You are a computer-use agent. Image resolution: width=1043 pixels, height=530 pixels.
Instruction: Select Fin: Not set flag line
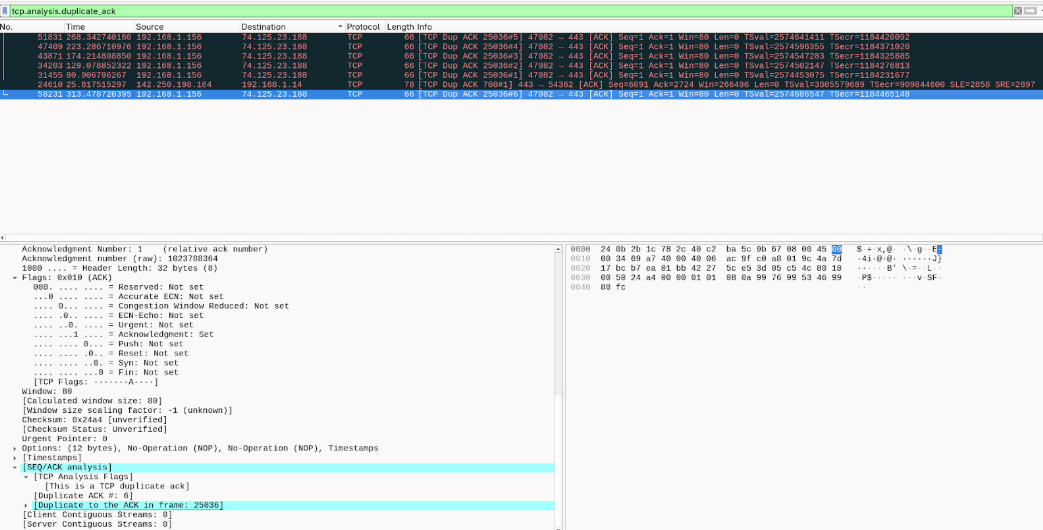106,372
